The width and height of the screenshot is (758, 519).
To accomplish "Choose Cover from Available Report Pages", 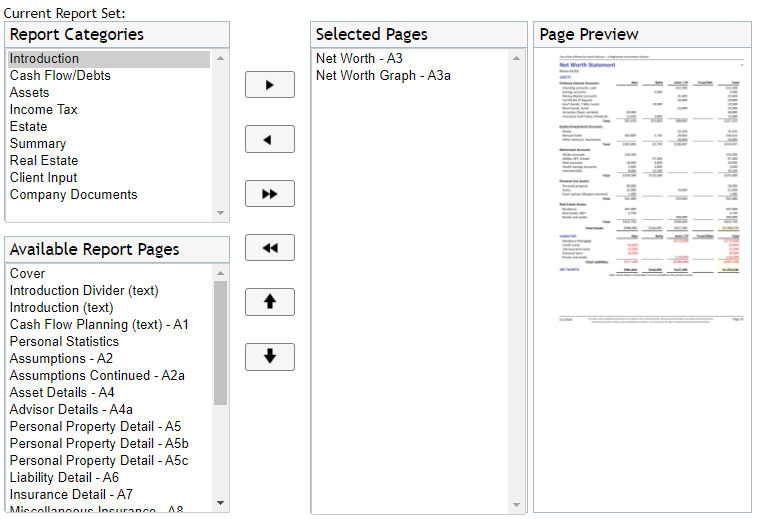I will [27, 274].
